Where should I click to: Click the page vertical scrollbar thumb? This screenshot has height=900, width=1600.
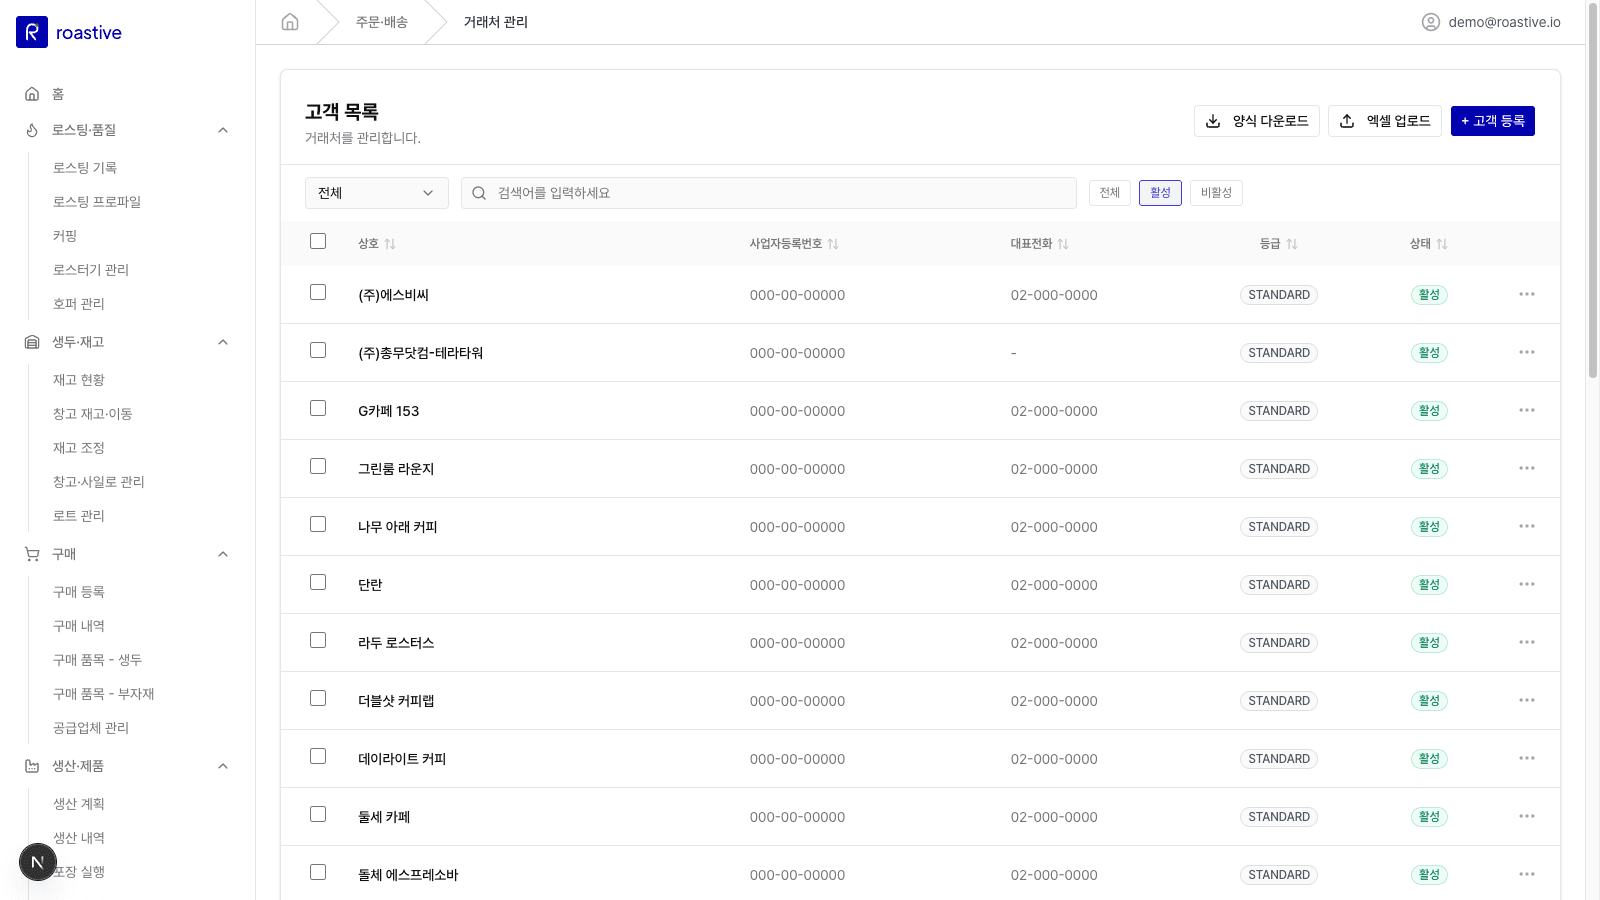(1593, 190)
